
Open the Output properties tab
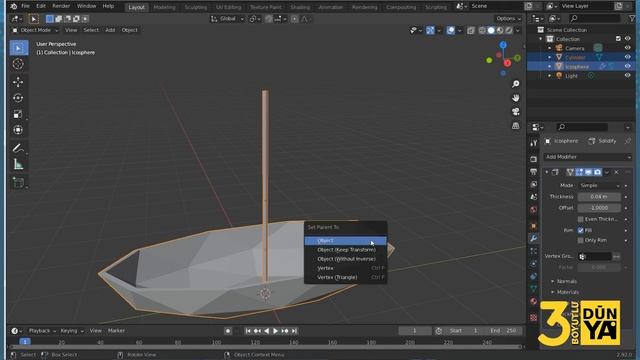533,172
